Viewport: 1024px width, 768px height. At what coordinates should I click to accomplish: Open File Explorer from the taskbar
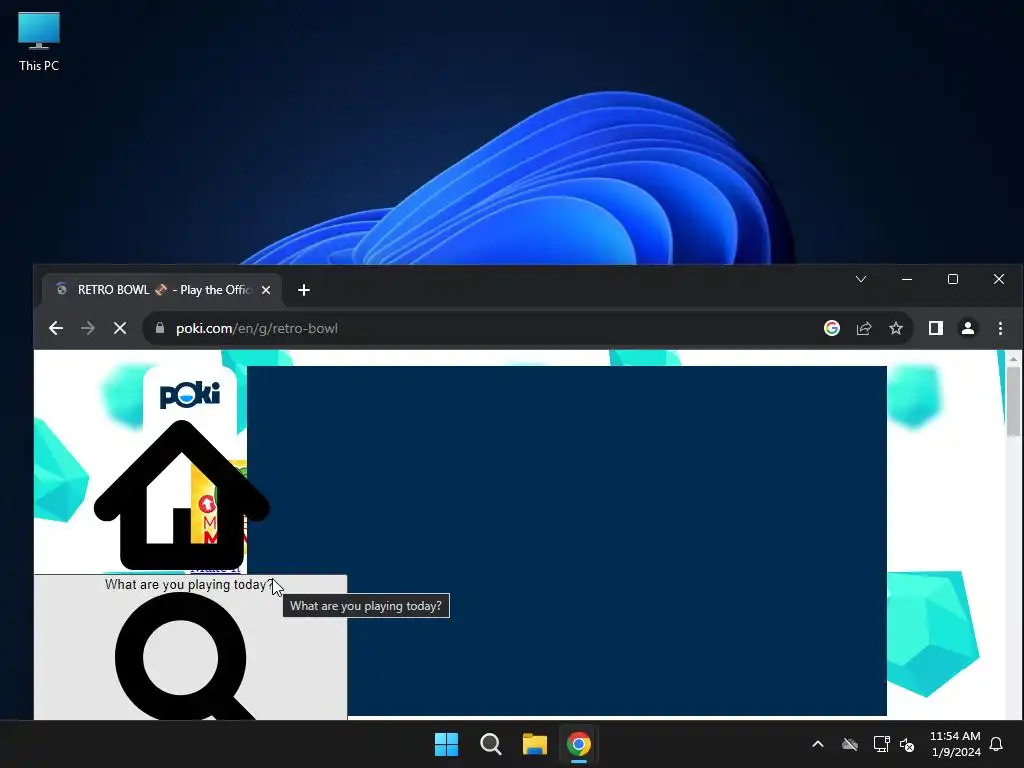[x=534, y=744]
